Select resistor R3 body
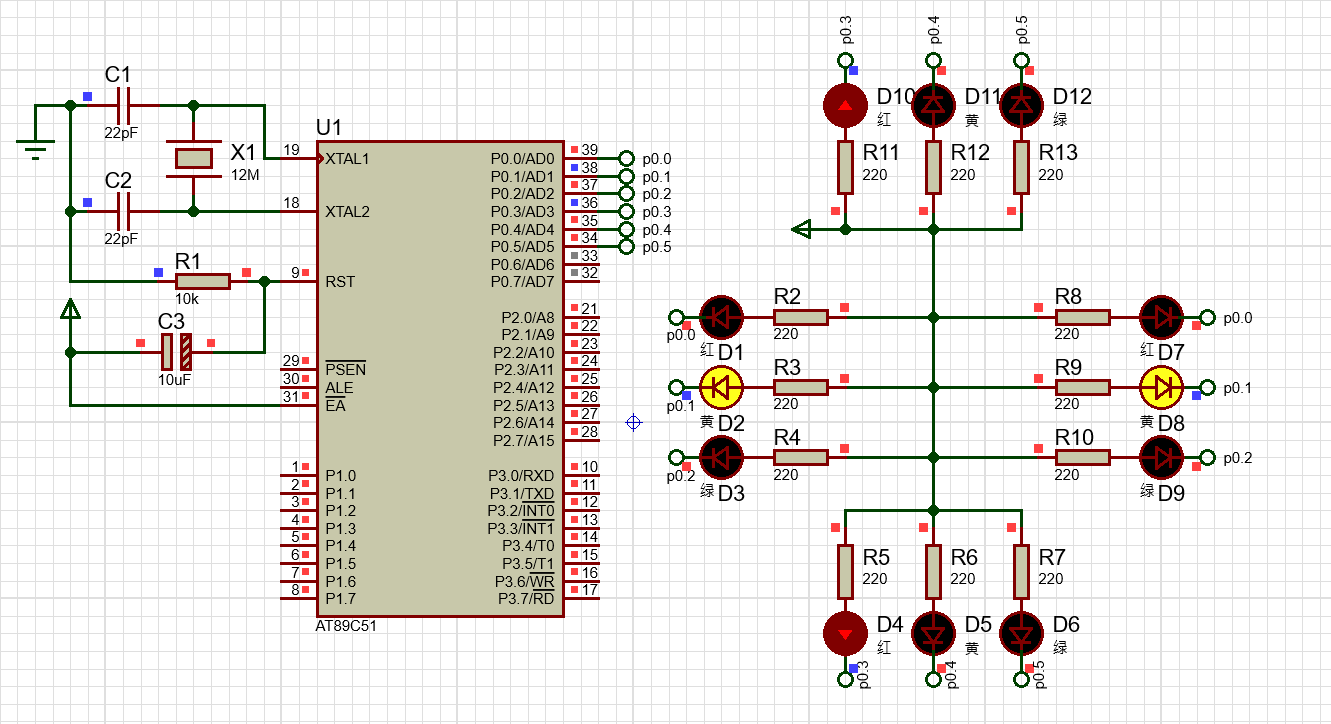This screenshot has width=1331, height=724. (x=801, y=387)
